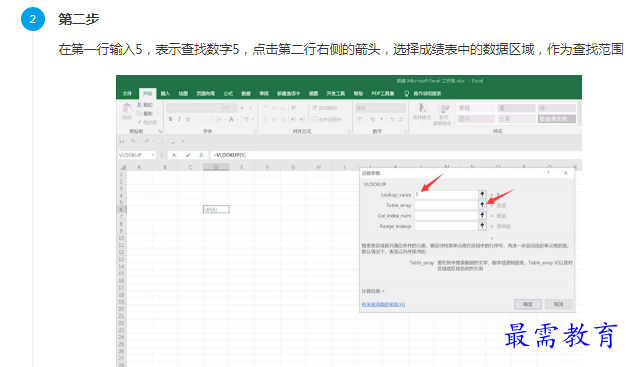The image size is (626, 367).
Task: Toggle Bold formatting button B
Action: tap(170, 119)
